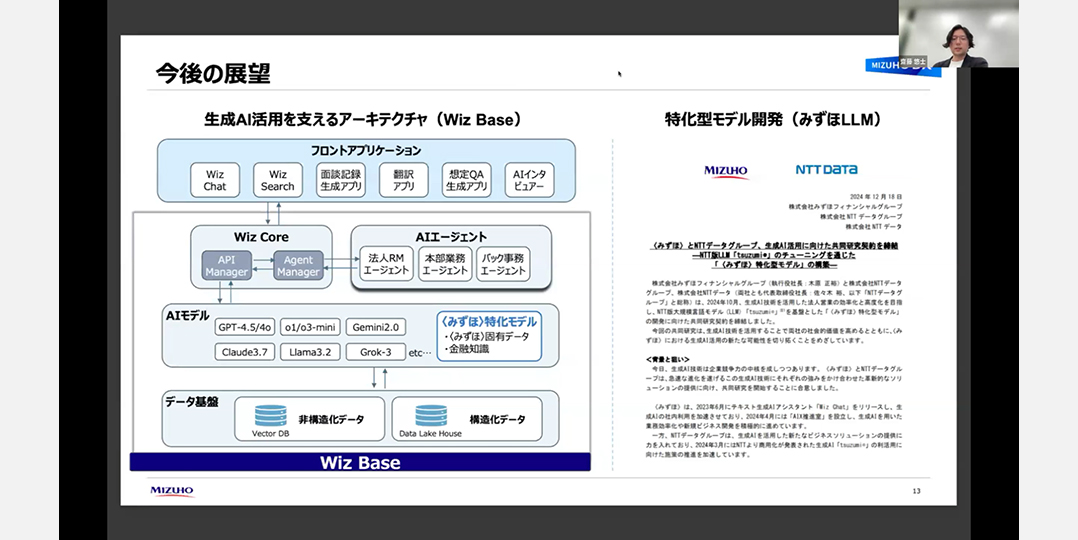Click the MIZUHO logo in slide footer
The height and width of the screenshot is (540, 1078).
pyautogui.click(x=172, y=491)
